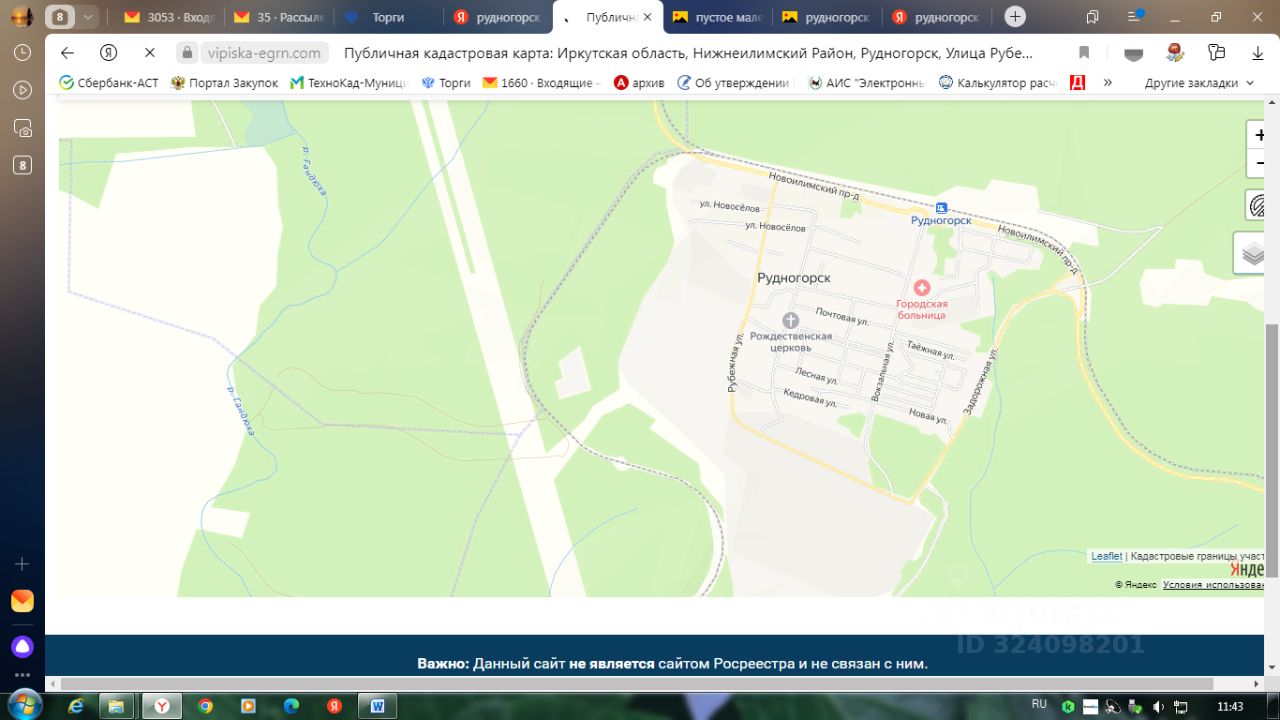Image resolution: width=1280 pixels, height=720 pixels.
Task: Zoom out on the cadastral map
Action: tap(1258, 163)
